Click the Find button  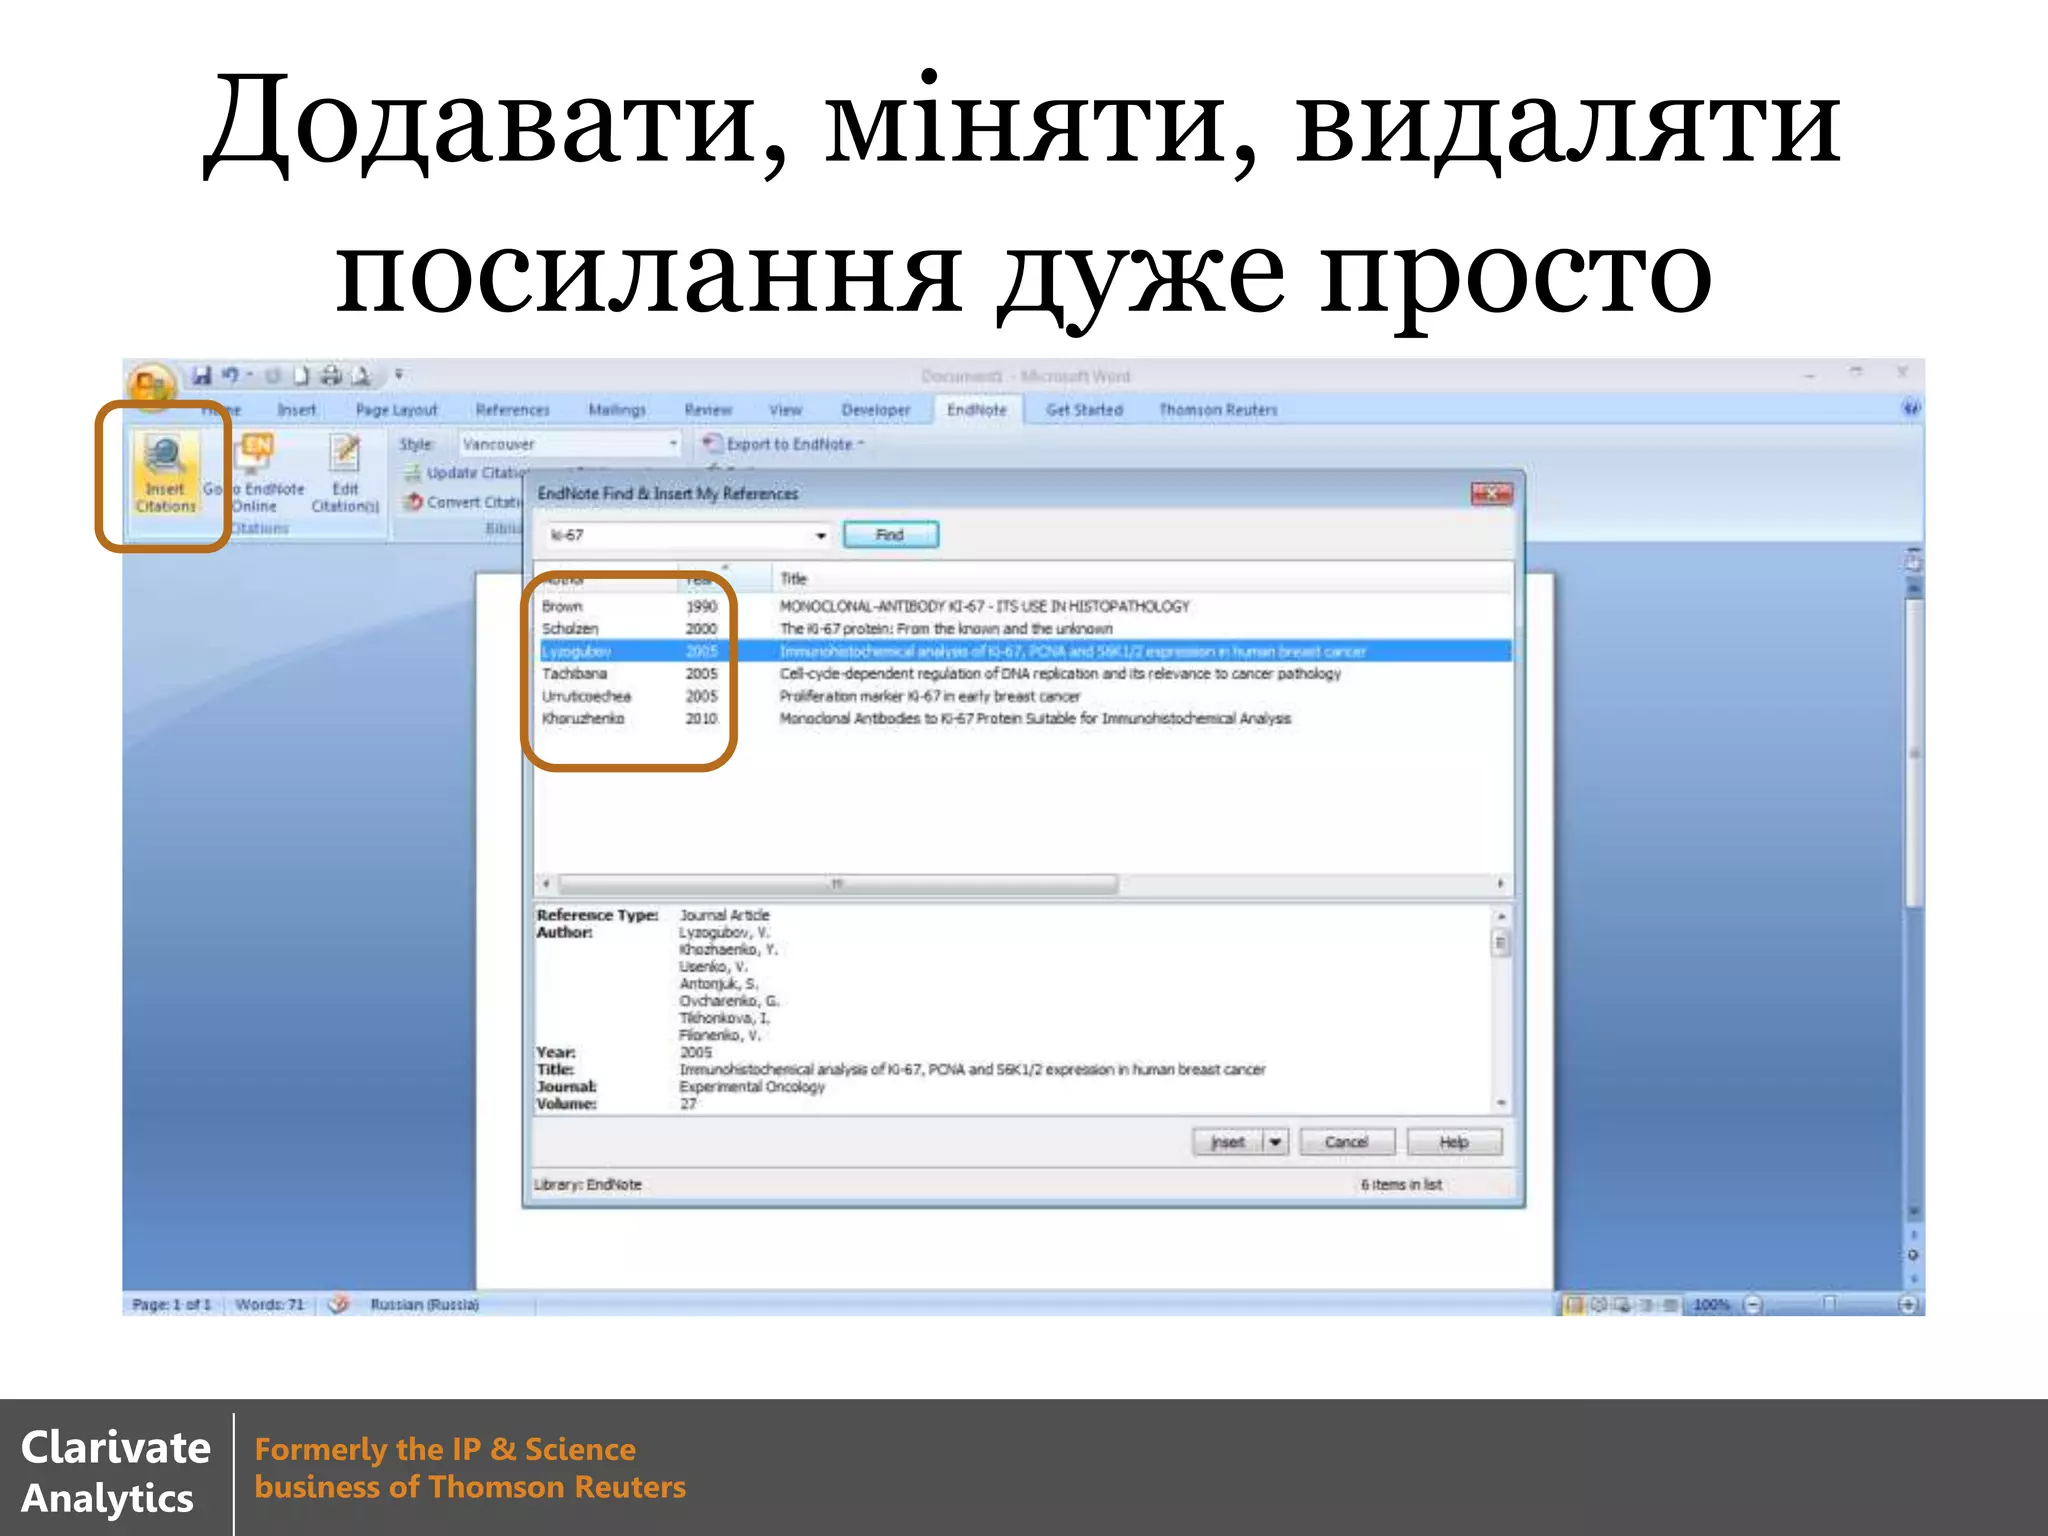[x=890, y=535]
